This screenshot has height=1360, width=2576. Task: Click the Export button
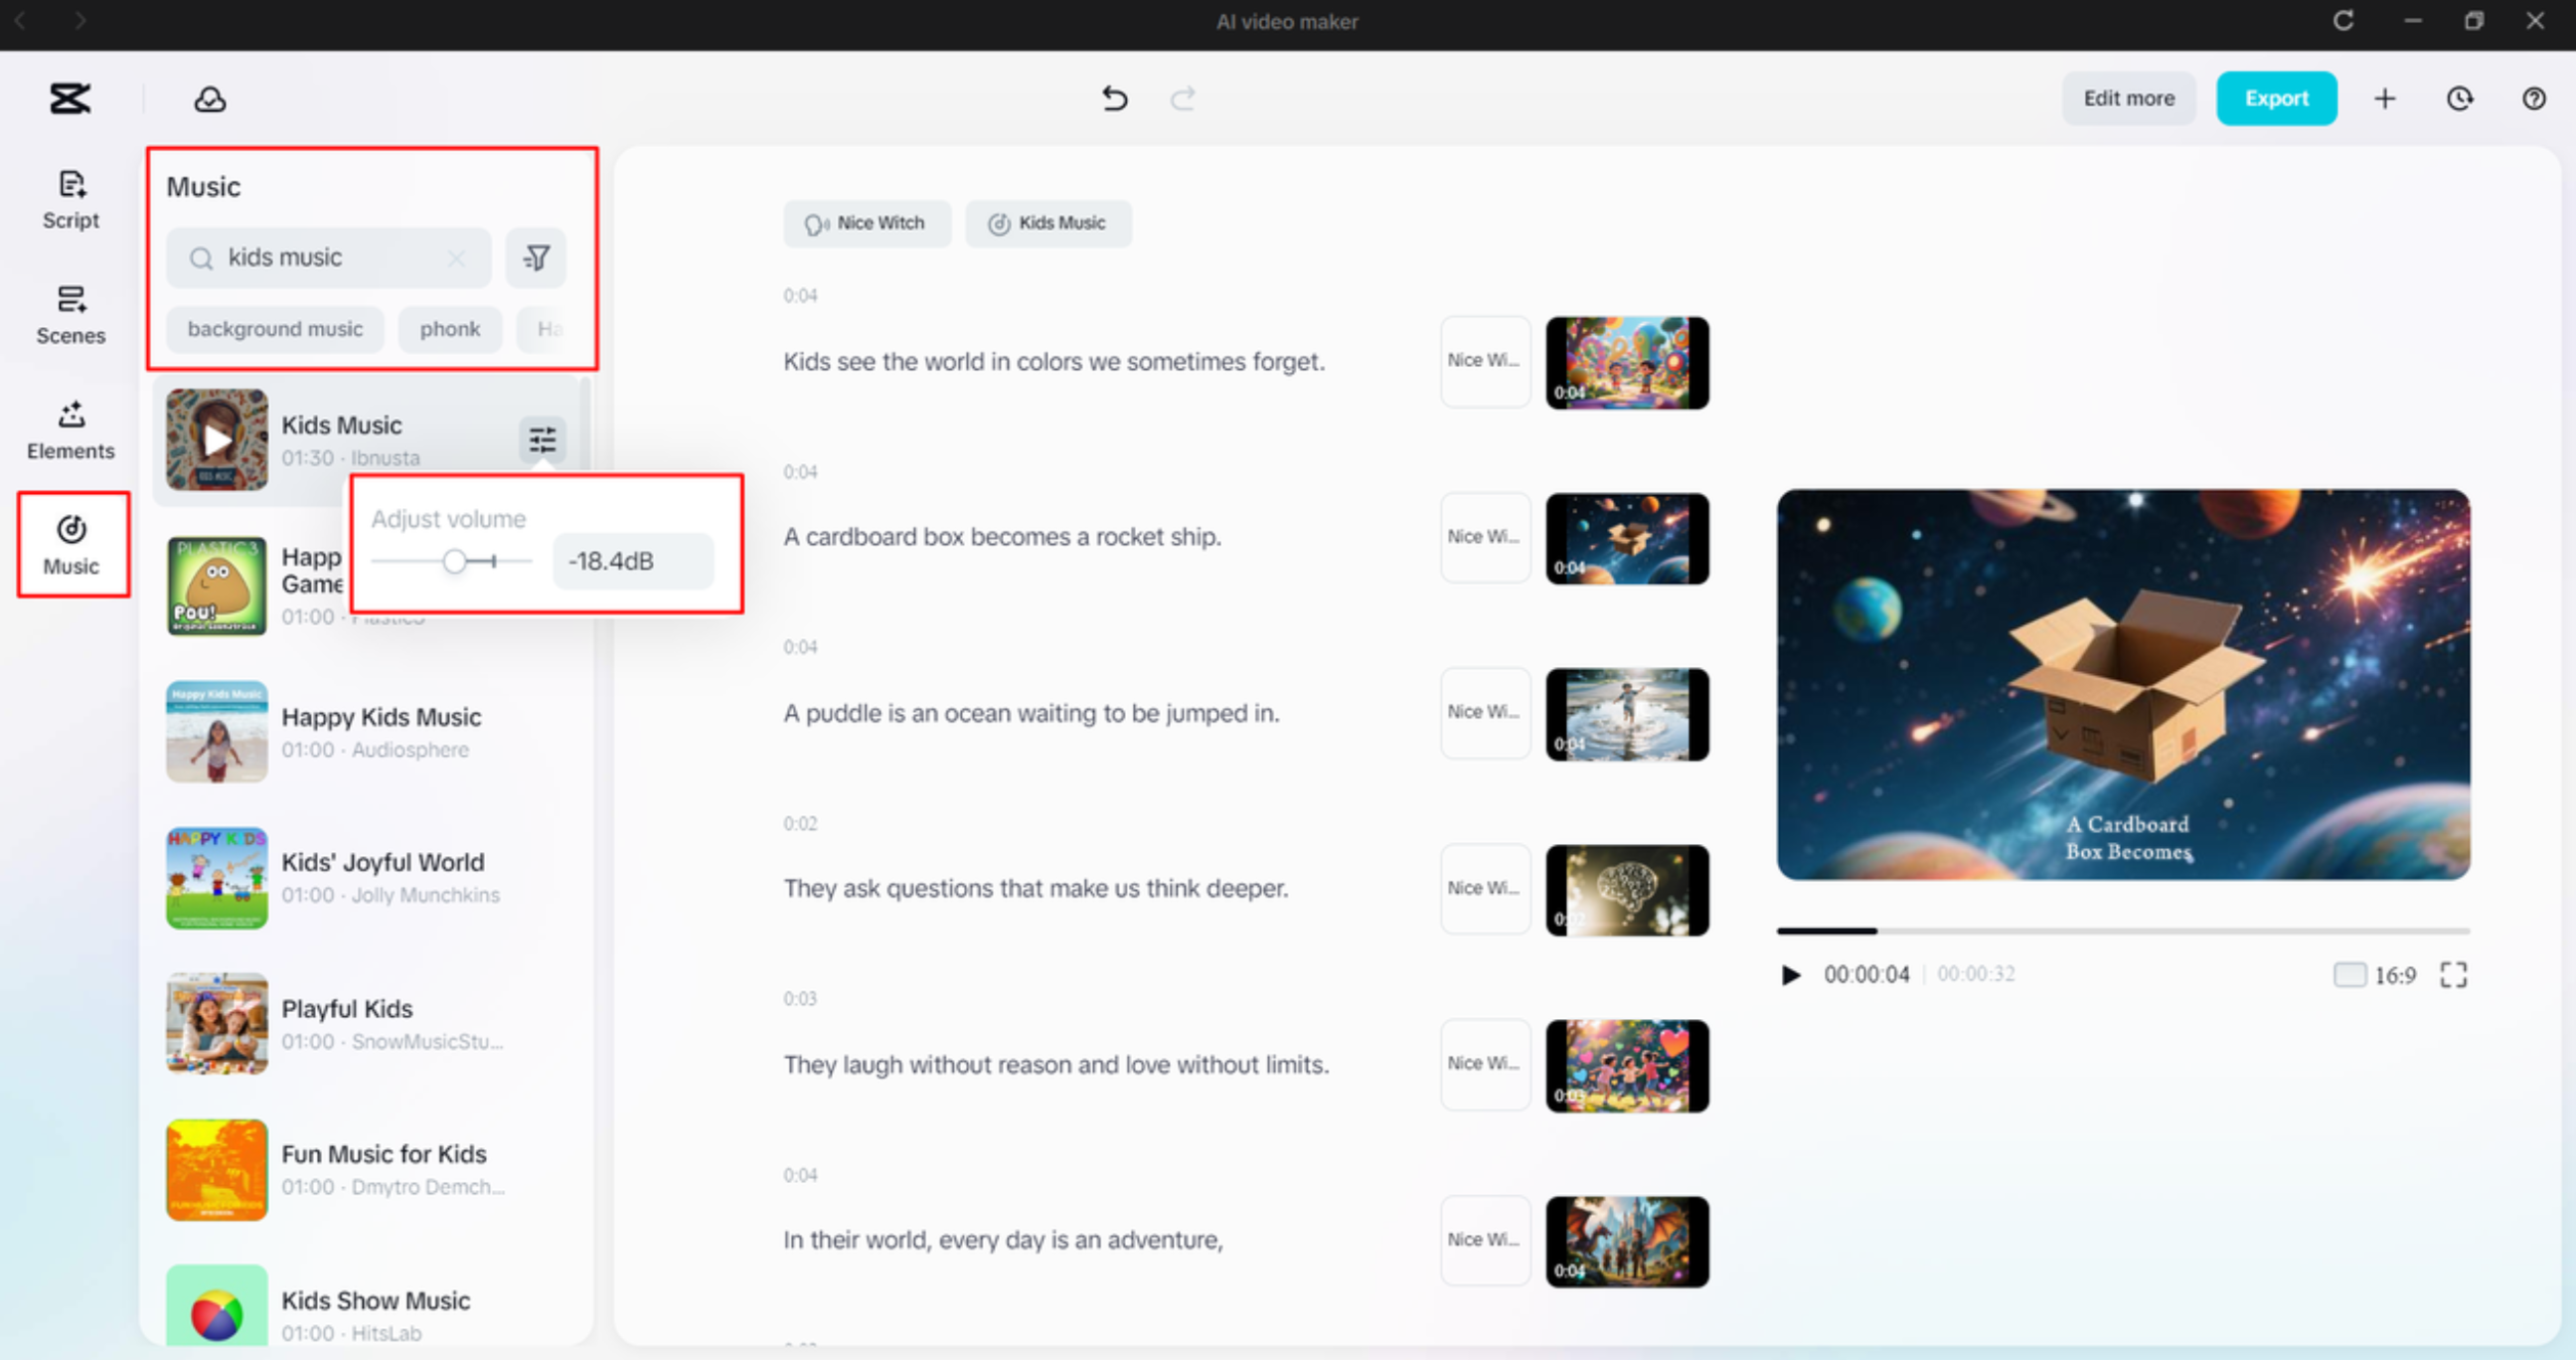click(2277, 98)
